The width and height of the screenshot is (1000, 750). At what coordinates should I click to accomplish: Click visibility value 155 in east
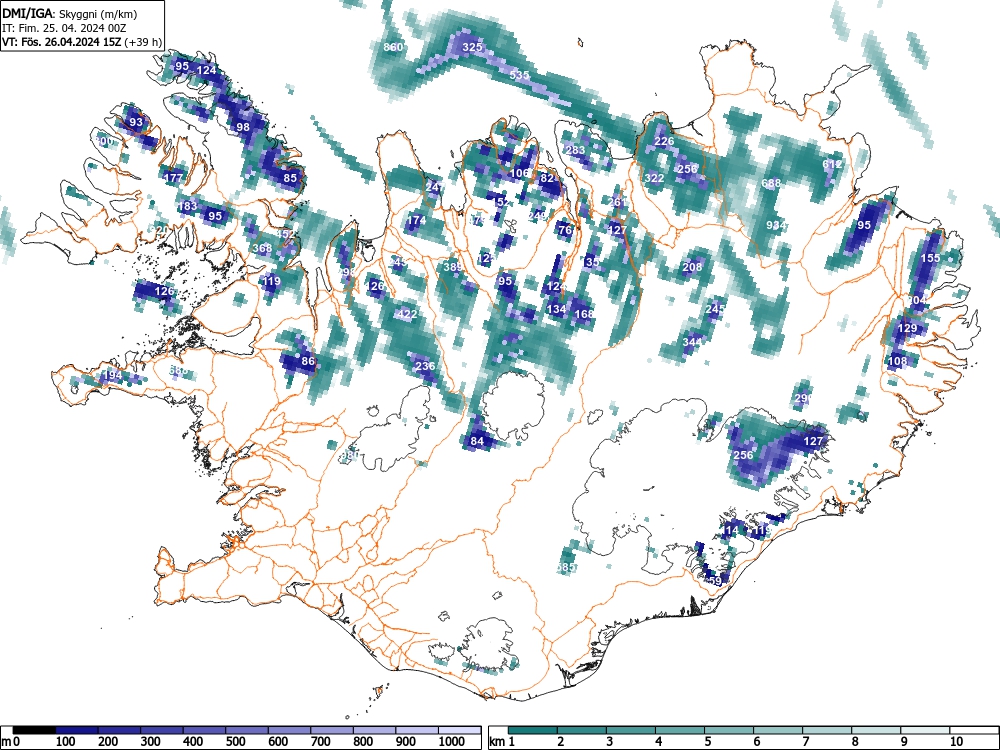point(930,258)
